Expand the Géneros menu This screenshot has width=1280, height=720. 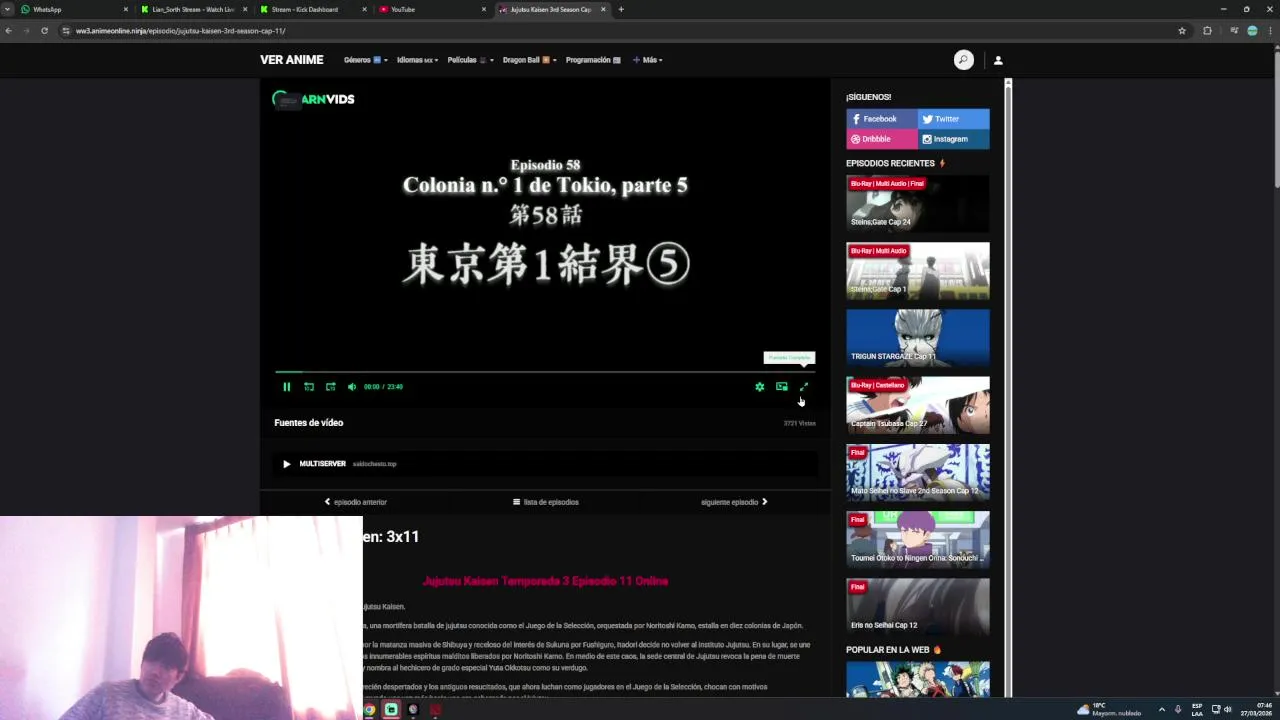pos(365,60)
